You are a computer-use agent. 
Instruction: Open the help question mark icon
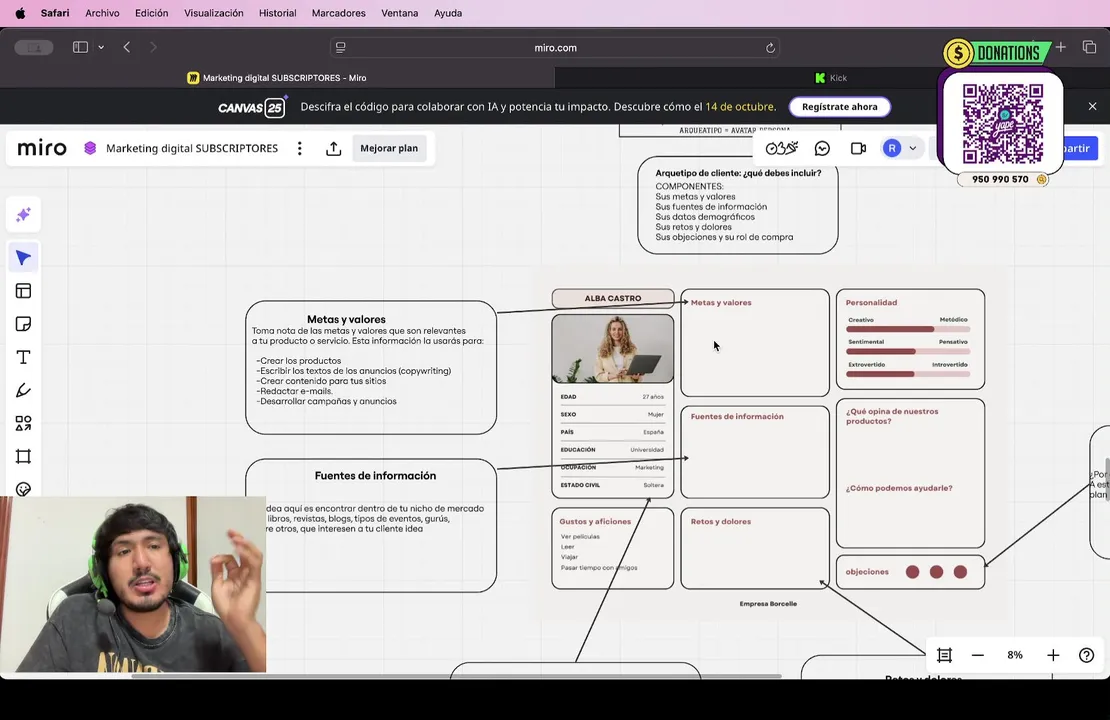[1087, 656]
